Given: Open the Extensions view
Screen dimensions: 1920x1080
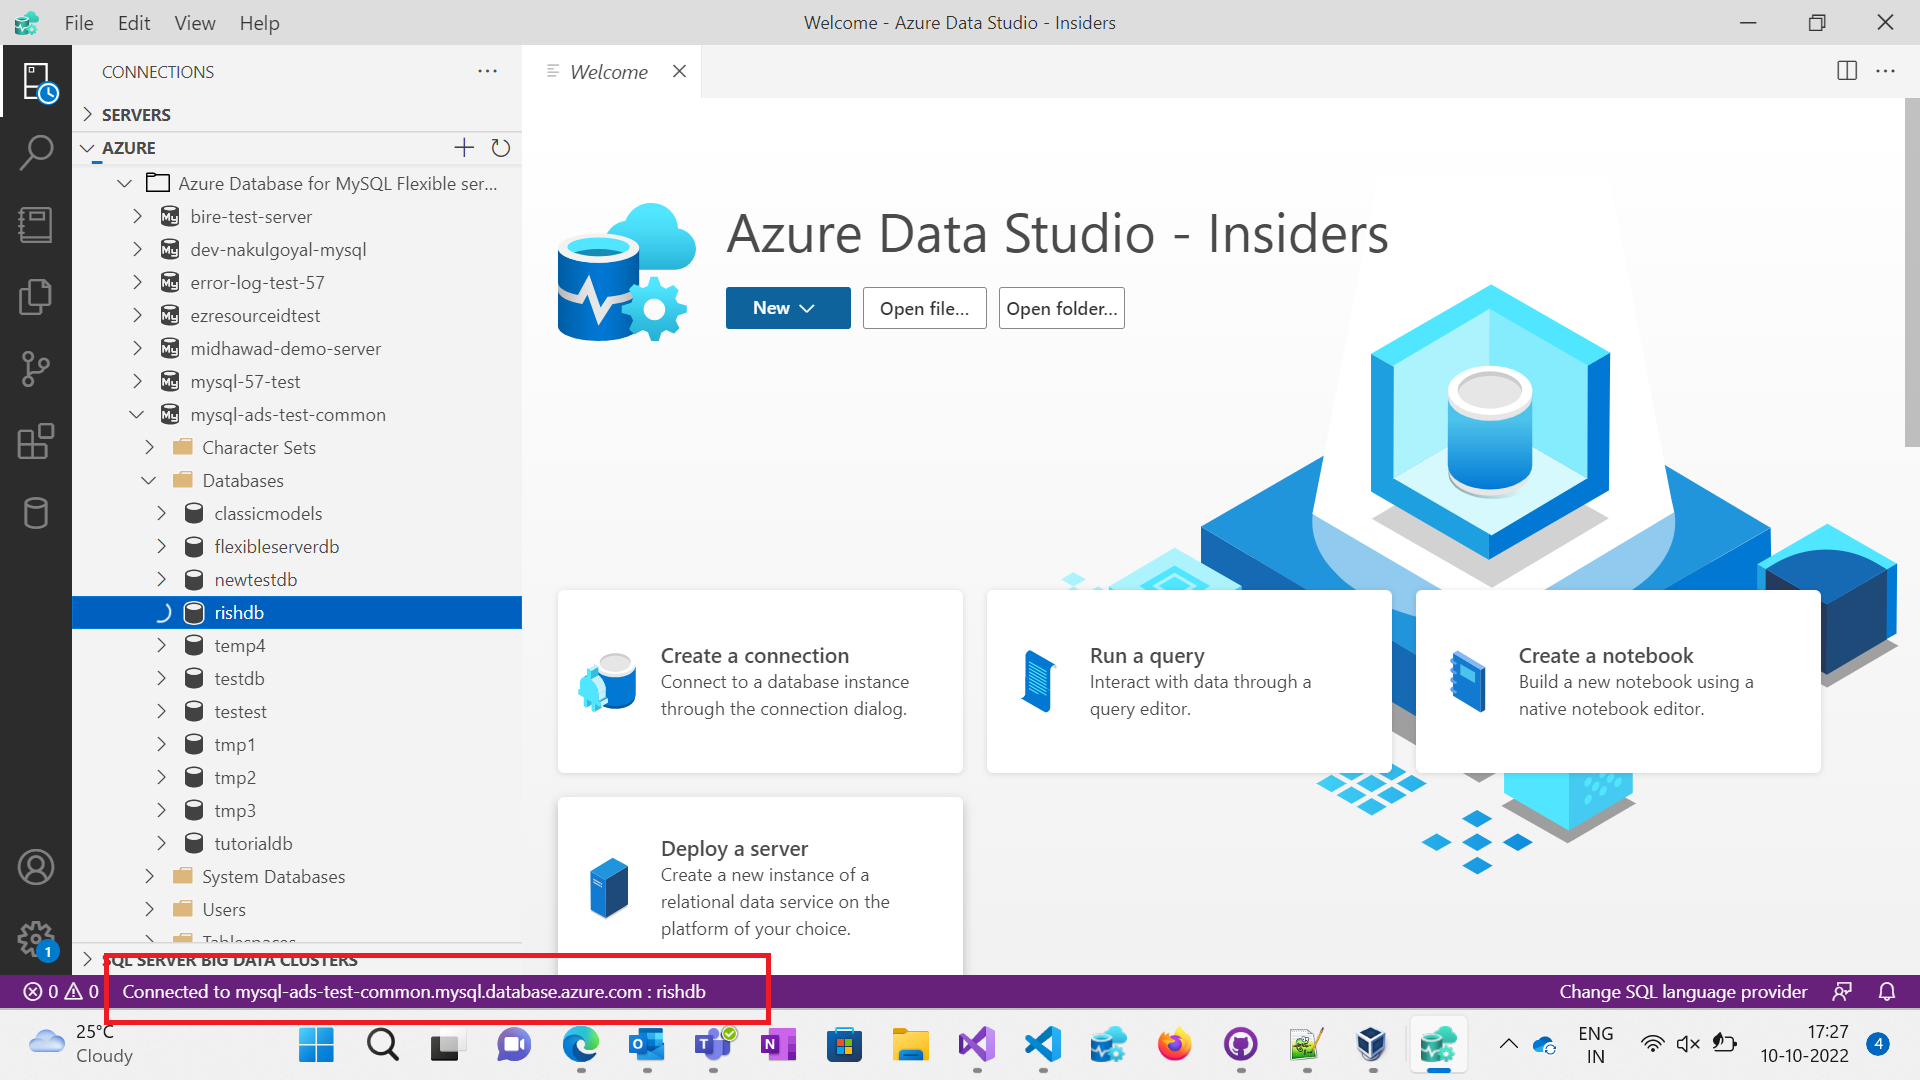Looking at the screenshot, I should 37,441.
